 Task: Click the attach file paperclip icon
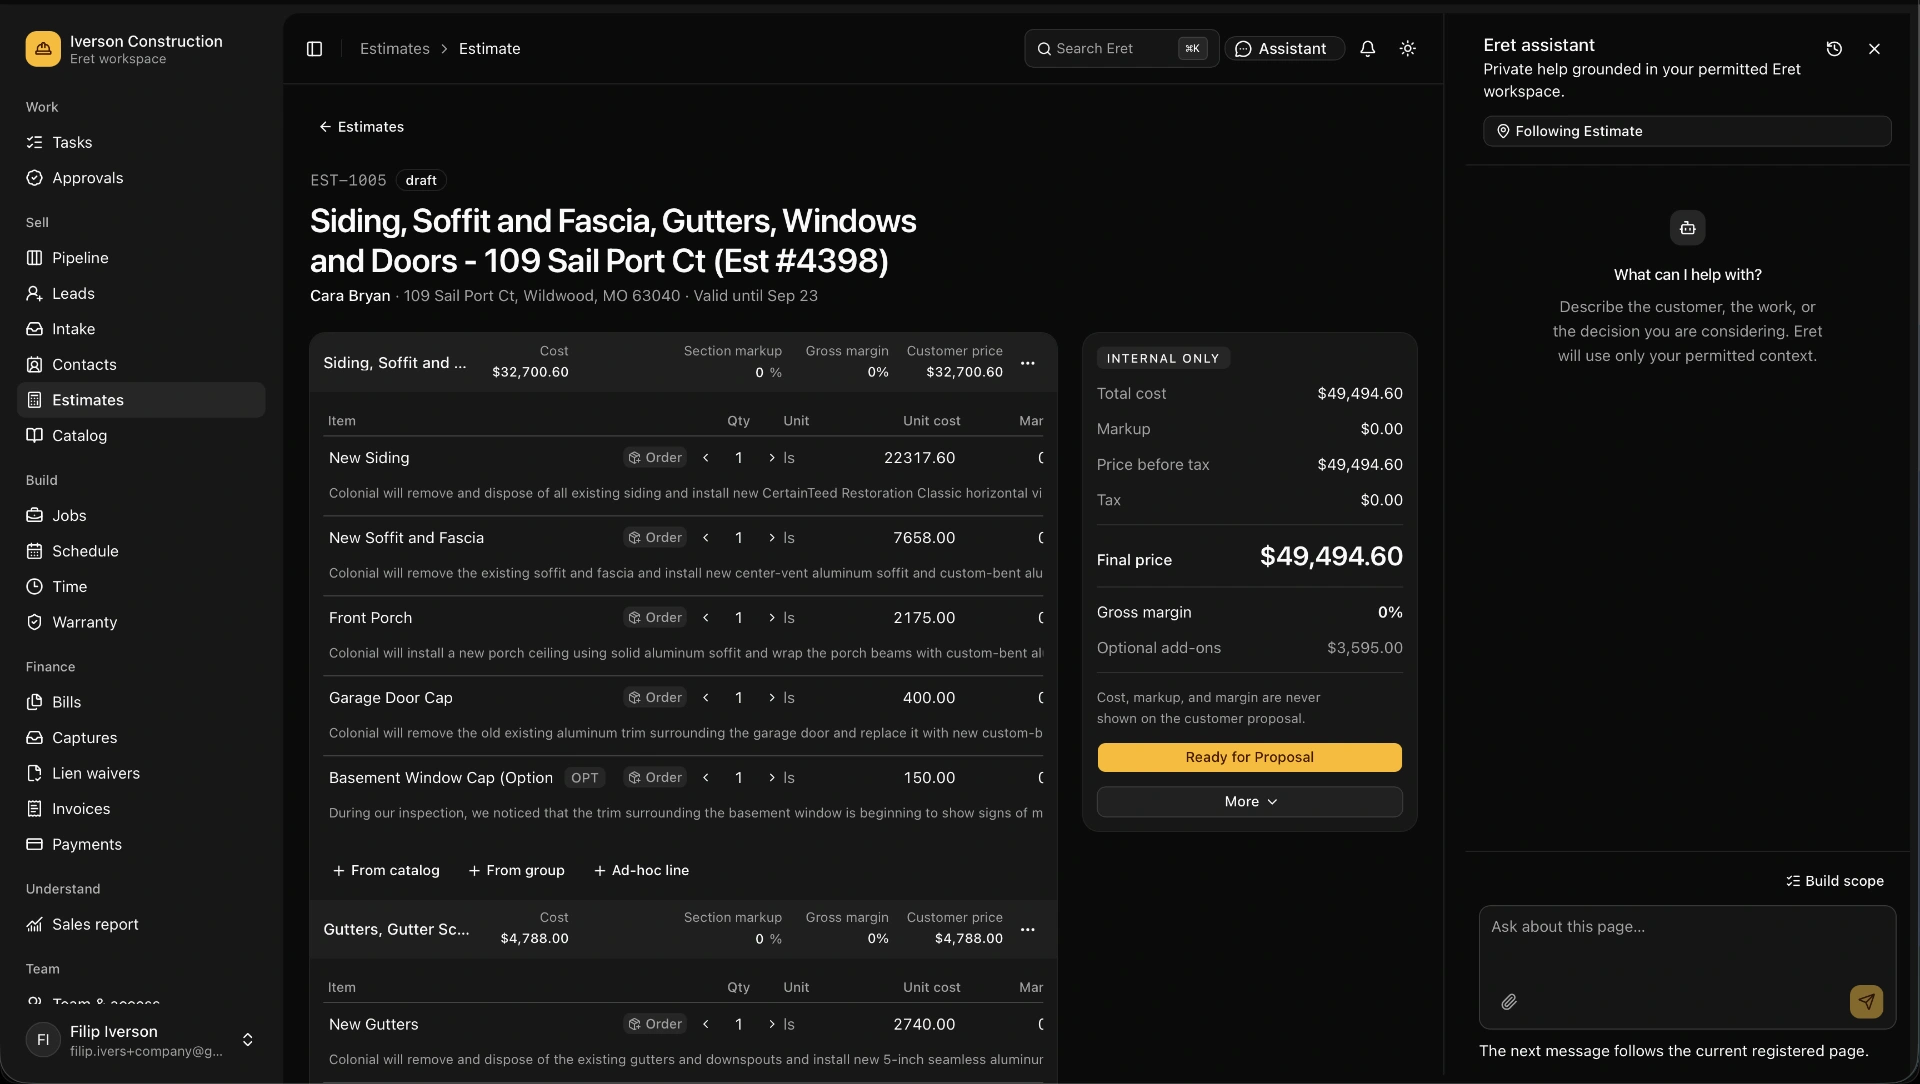(x=1509, y=1002)
